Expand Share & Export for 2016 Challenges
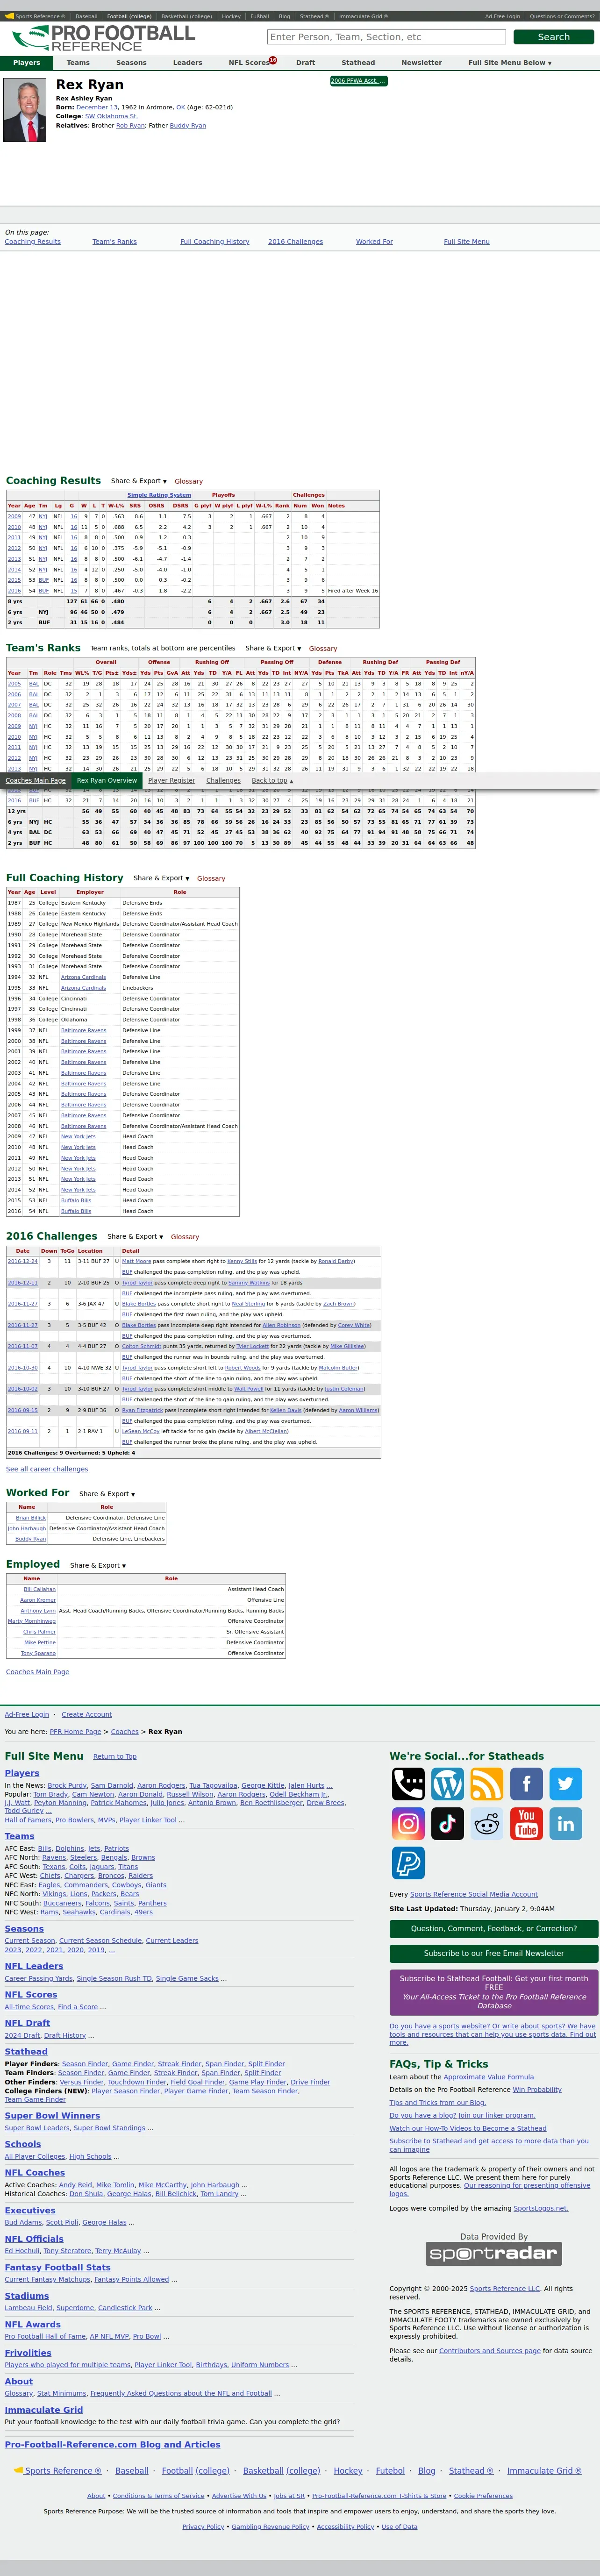600x2576 pixels. click(136, 1236)
